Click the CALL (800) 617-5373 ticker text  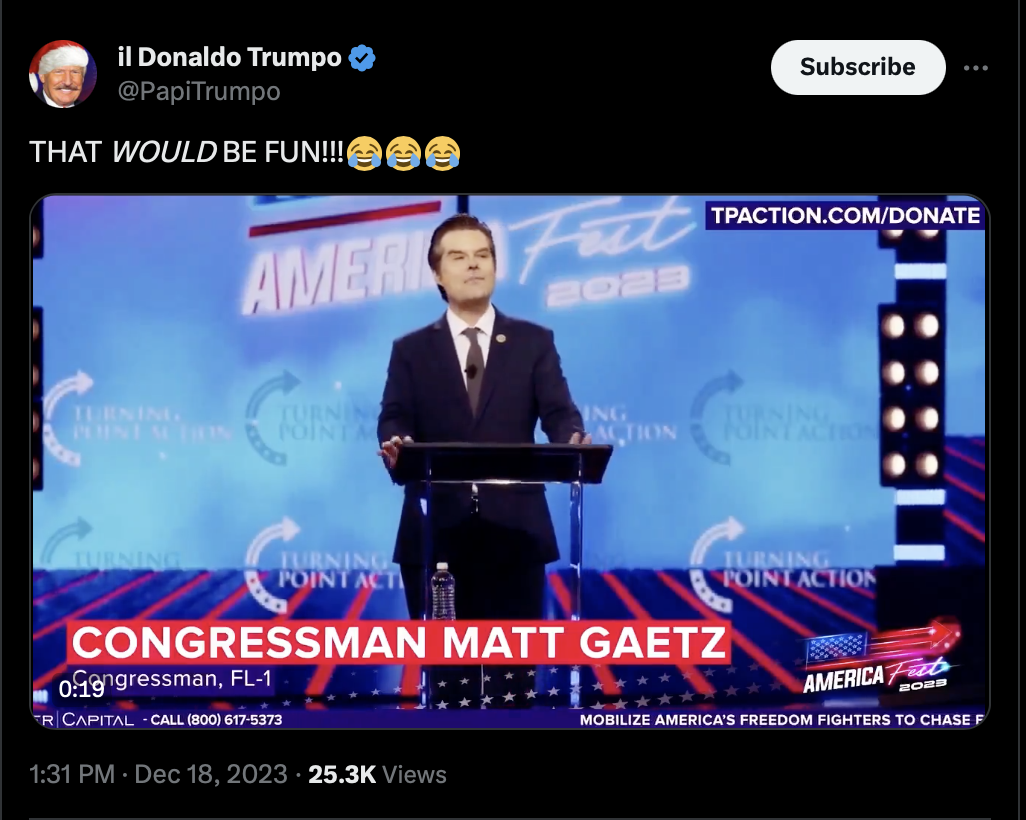pos(216,720)
